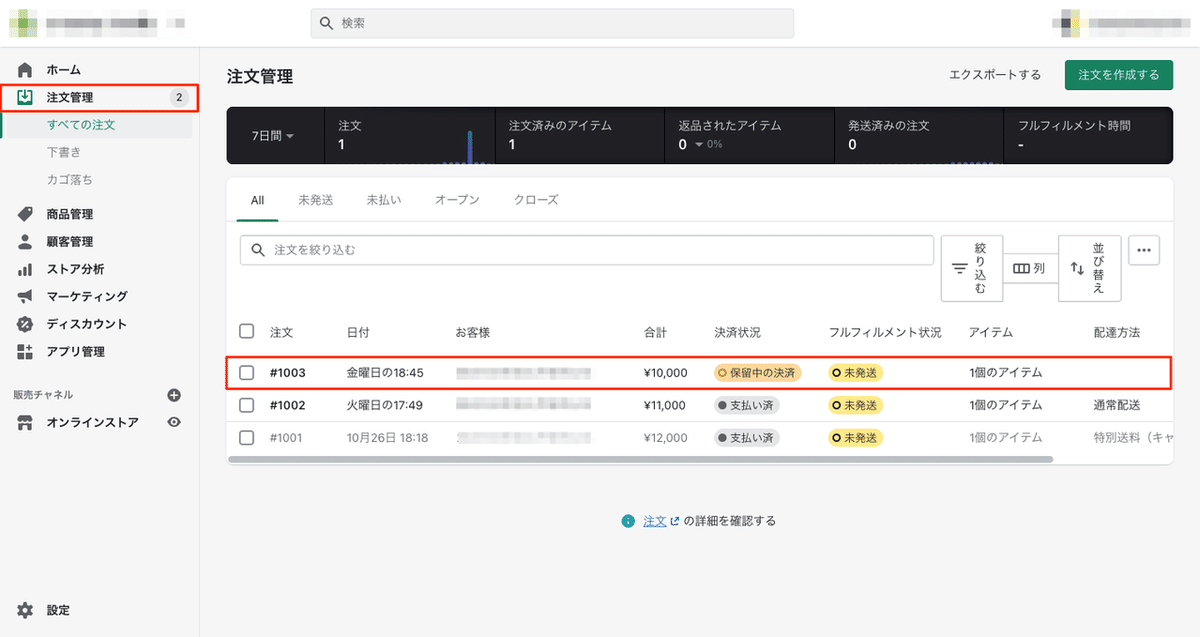Click the 注文管理 inbox icon in sidebar

tap(26, 97)
